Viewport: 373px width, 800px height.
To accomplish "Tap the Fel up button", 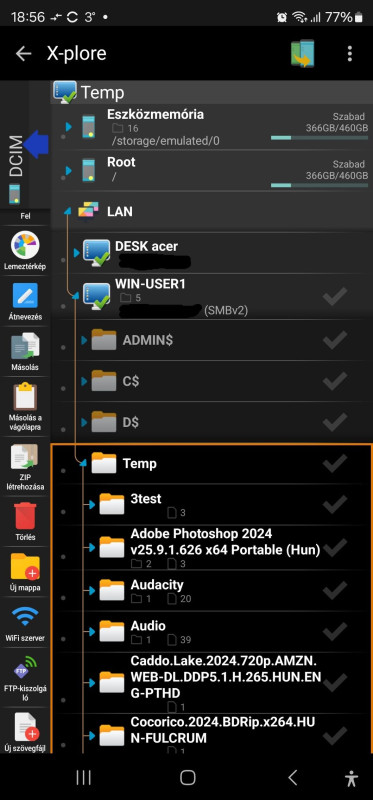I will [x=25, y=216].
